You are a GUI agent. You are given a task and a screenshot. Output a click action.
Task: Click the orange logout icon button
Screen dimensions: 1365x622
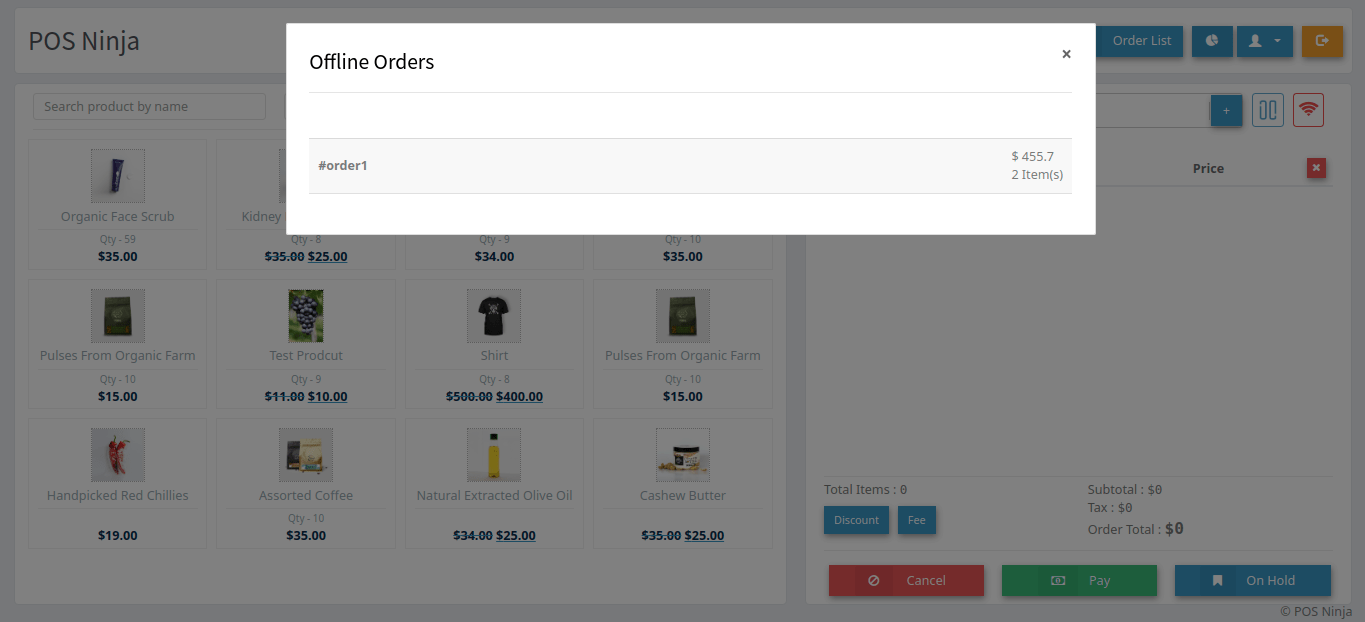(1322, 41)
